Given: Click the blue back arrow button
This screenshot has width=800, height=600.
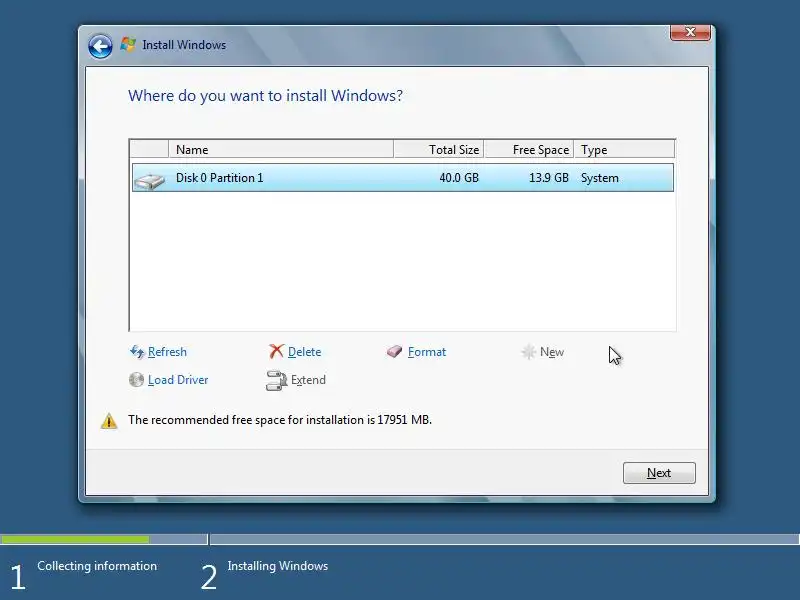Looking at the screenshot, I should [x=100, y=47].
